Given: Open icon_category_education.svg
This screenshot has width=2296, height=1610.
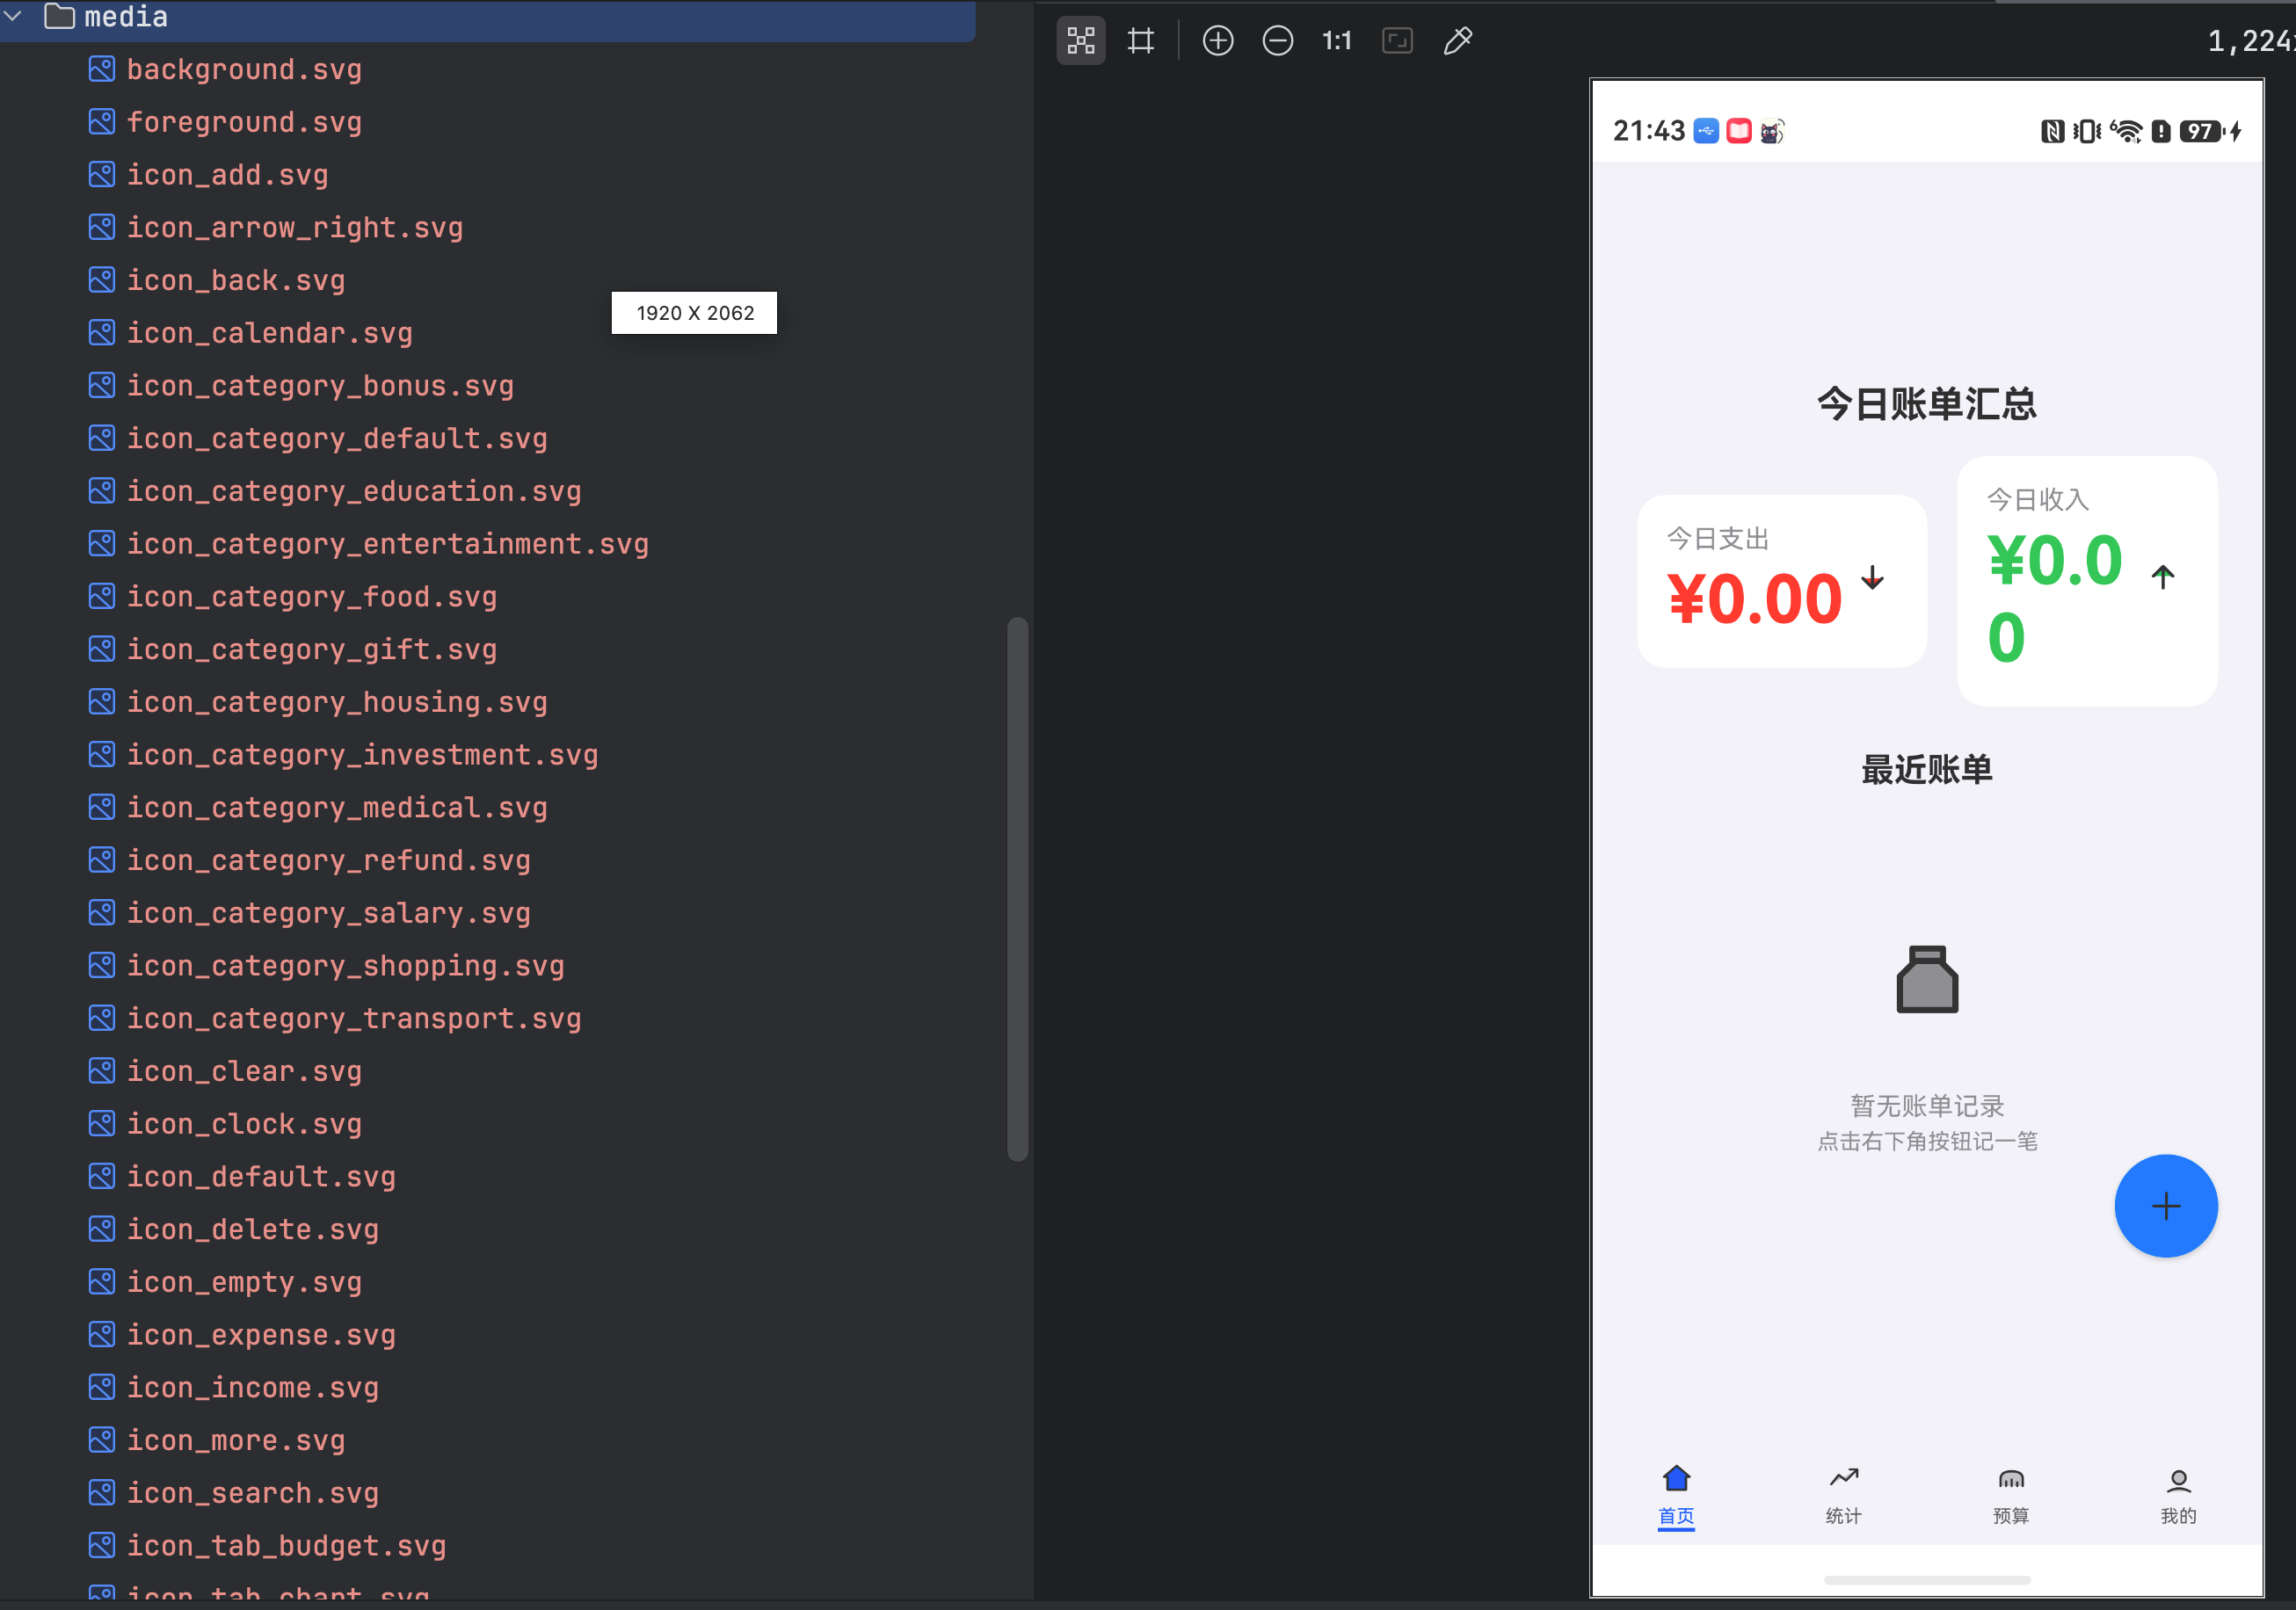Looking at the screenshot, I should click(x=353, y=491).
